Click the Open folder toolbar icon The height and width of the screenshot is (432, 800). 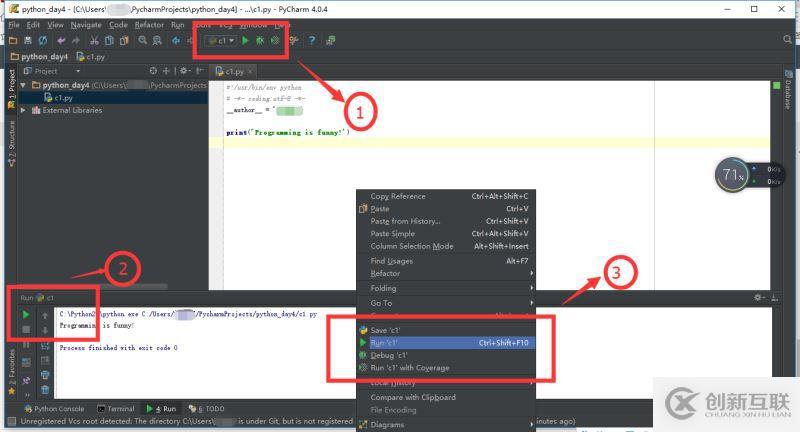click(13, 40)
